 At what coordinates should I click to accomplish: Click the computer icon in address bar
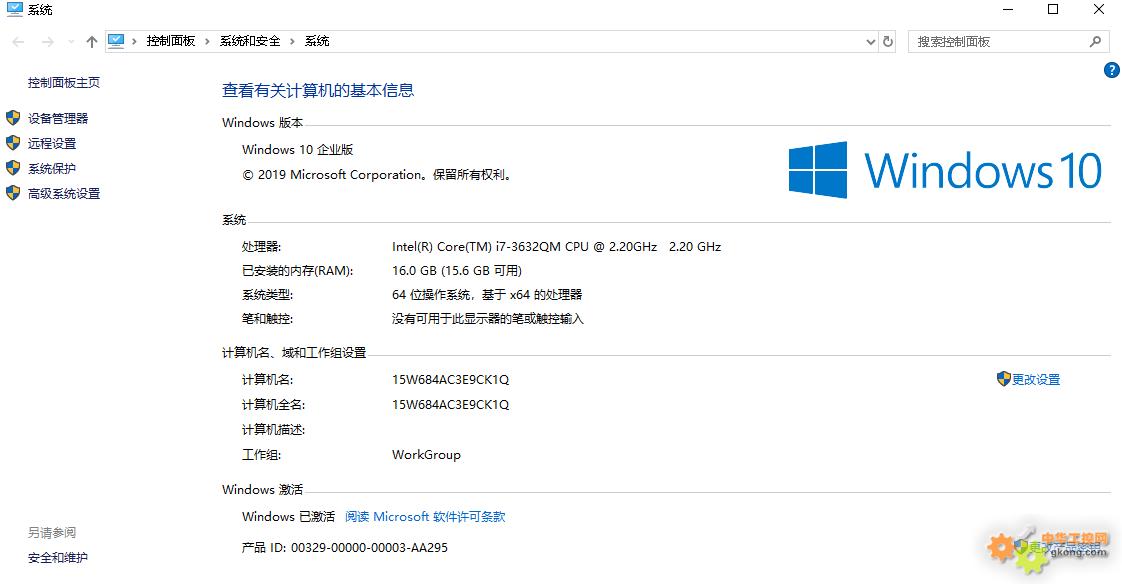[x=116, y=41]
